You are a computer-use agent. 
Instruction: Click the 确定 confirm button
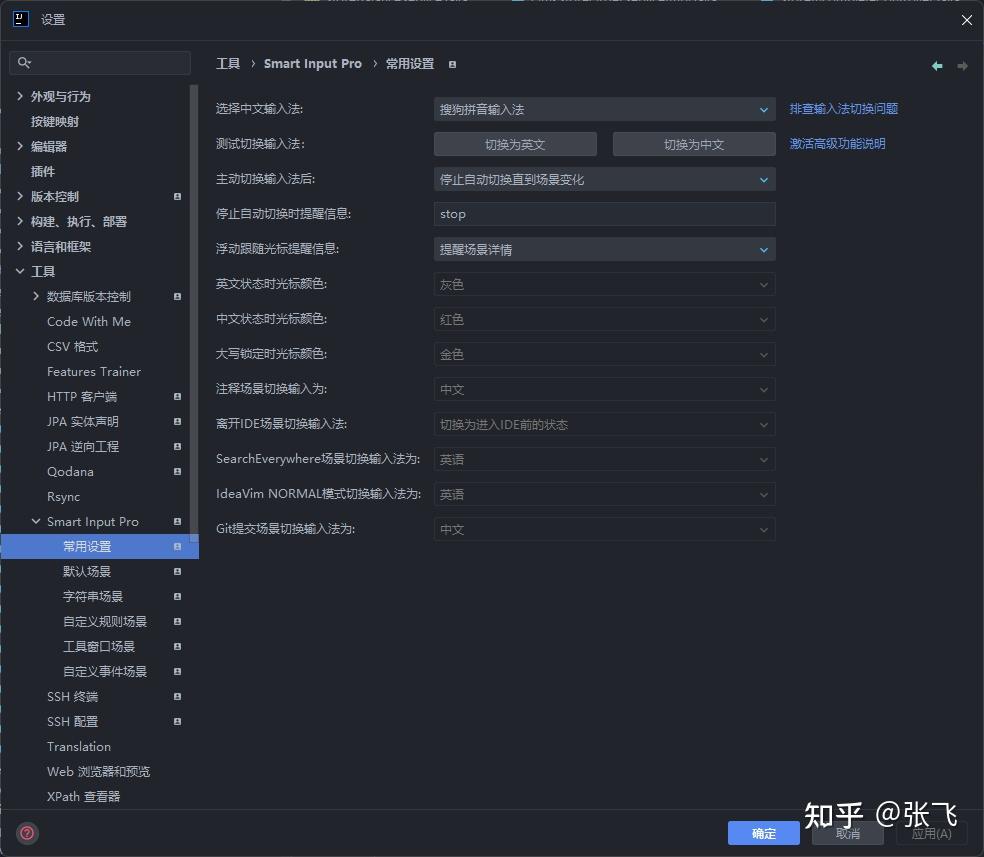point(763,832)
